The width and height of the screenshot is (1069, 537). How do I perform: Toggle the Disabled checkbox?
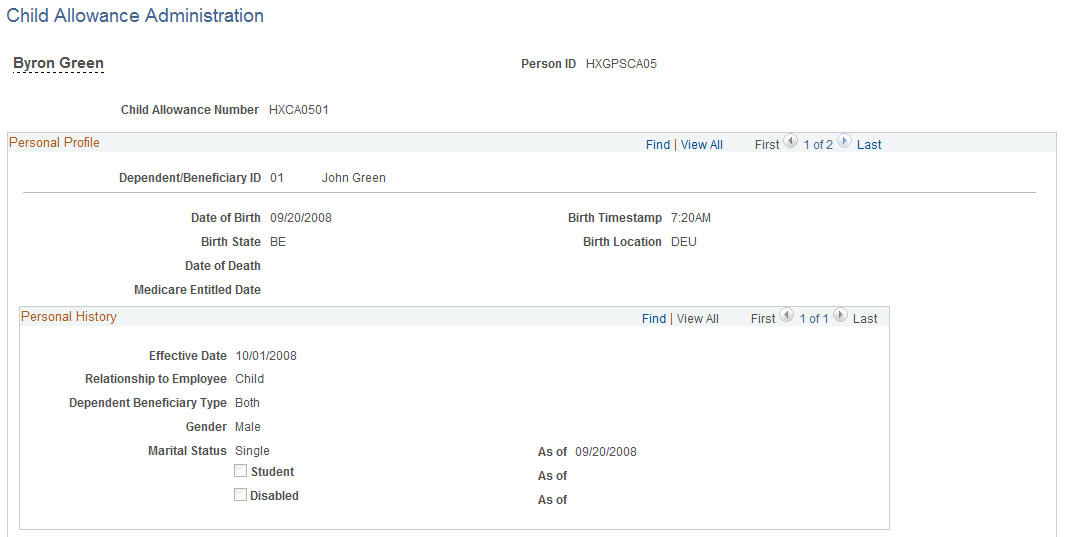coord(240,495)
